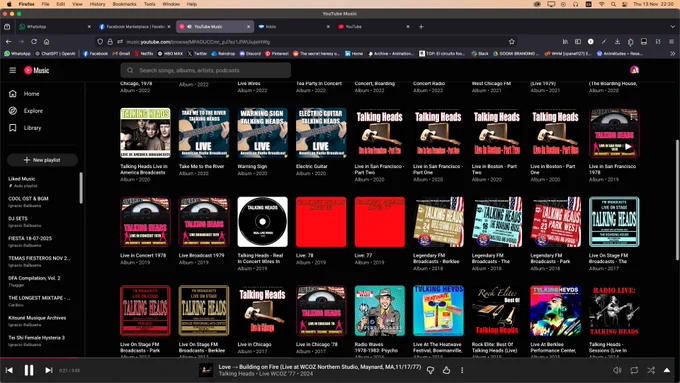Skip to previous track
Screen dimensions: 680x383
(x=9, y=370)
